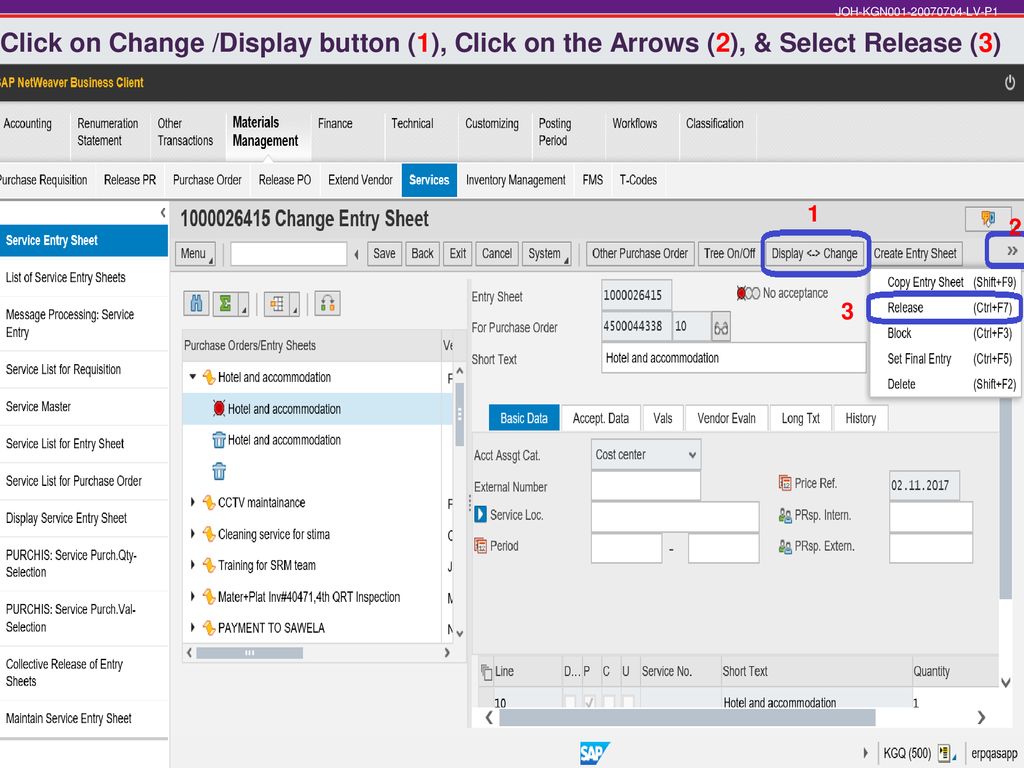Click the Other Purchase Order button
This screenshot has width=1024, height=768.
[640, 253]
